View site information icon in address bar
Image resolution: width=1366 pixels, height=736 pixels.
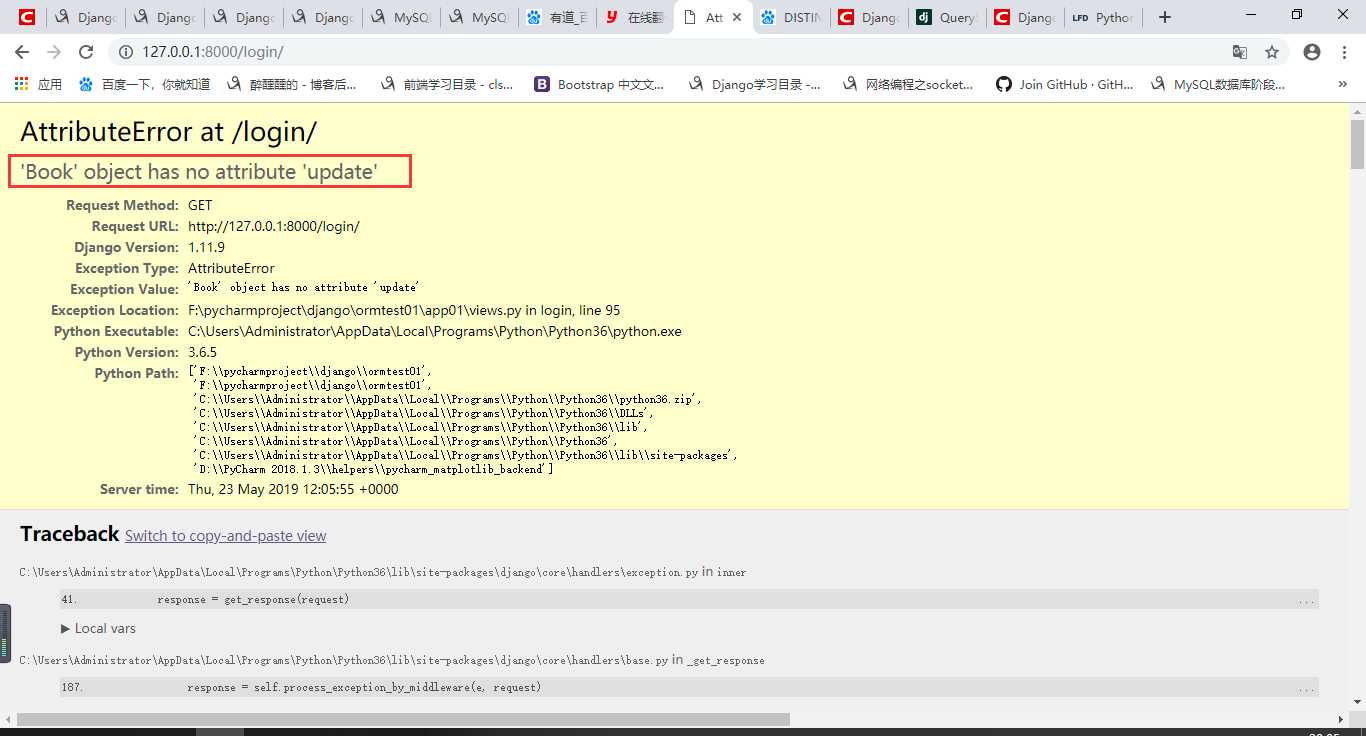tap(125, 52)
